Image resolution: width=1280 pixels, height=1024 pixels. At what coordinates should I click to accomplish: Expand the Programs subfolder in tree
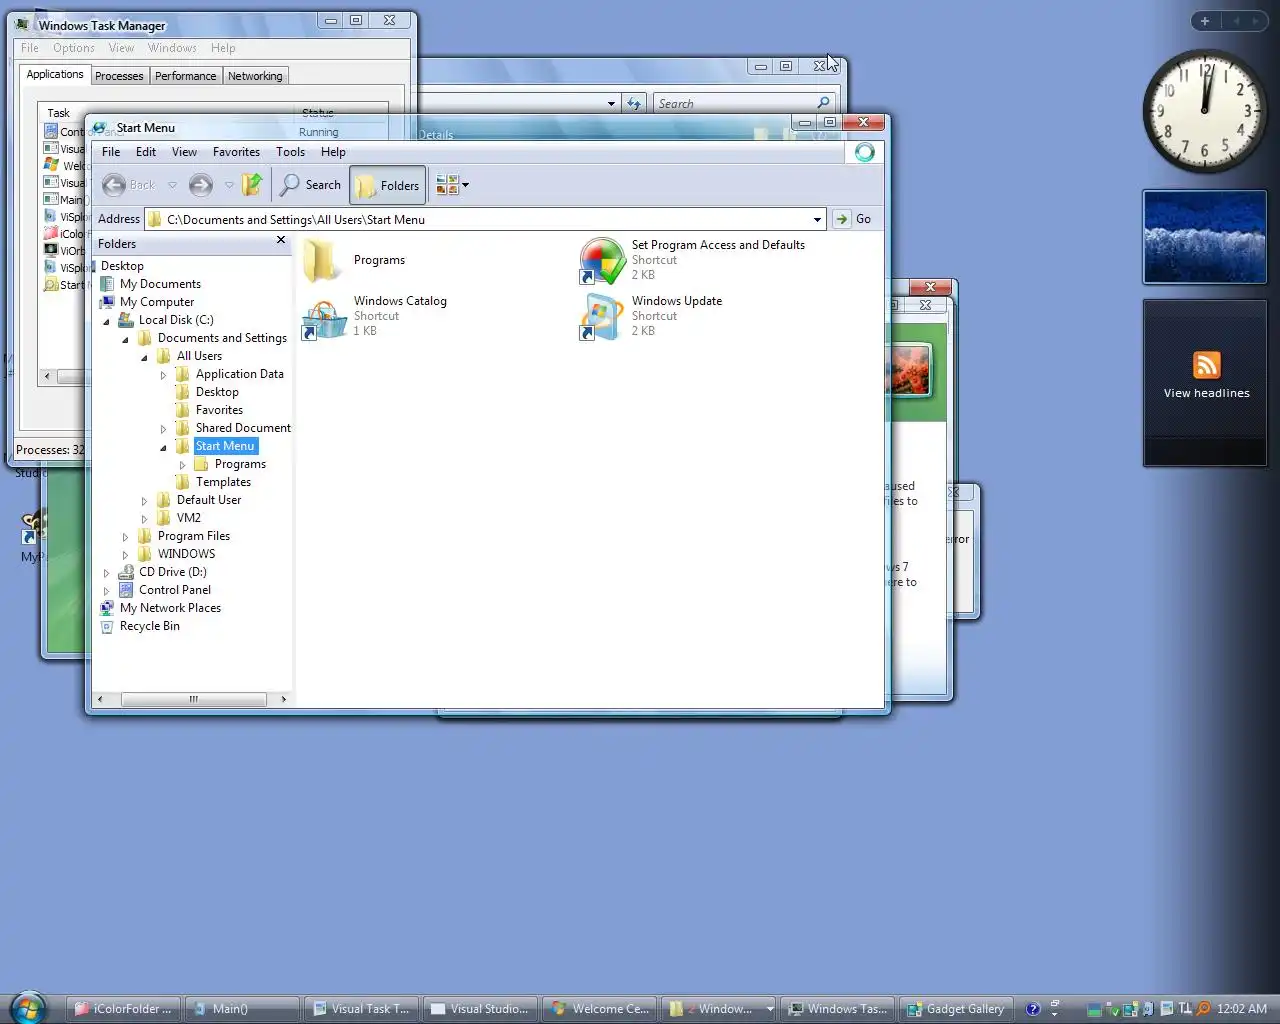182,465
